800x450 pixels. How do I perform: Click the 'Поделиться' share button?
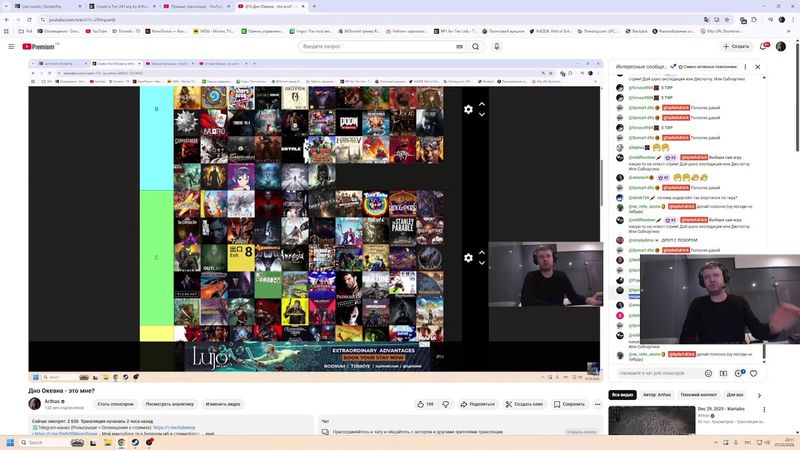(477, 404)
